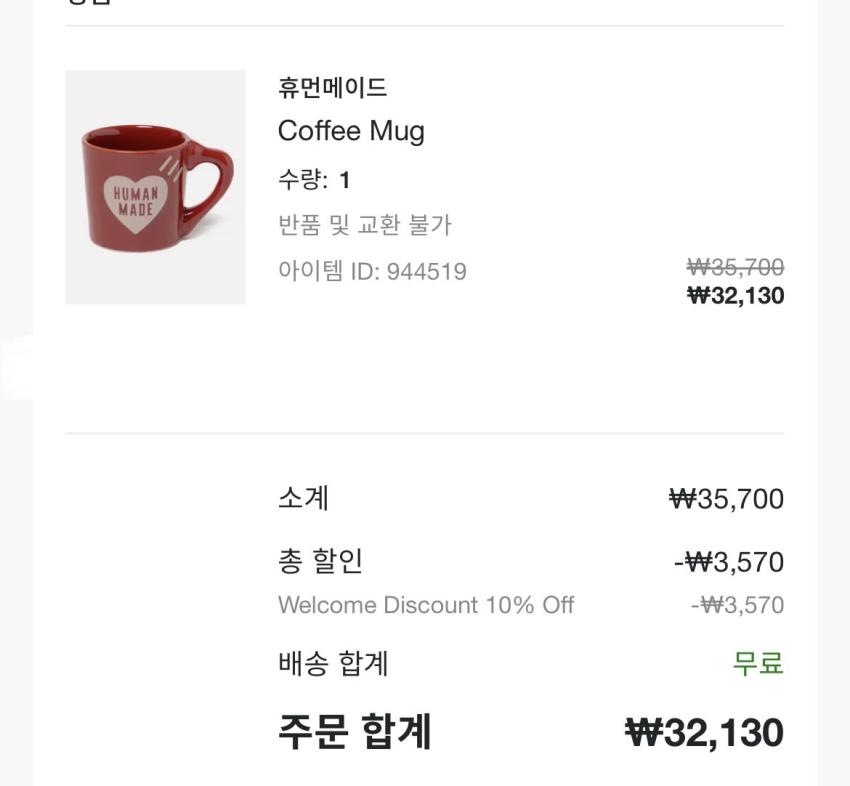850x786 pixels.
Task: Click the 배송 합계 label
Action: tap(333, 663)
